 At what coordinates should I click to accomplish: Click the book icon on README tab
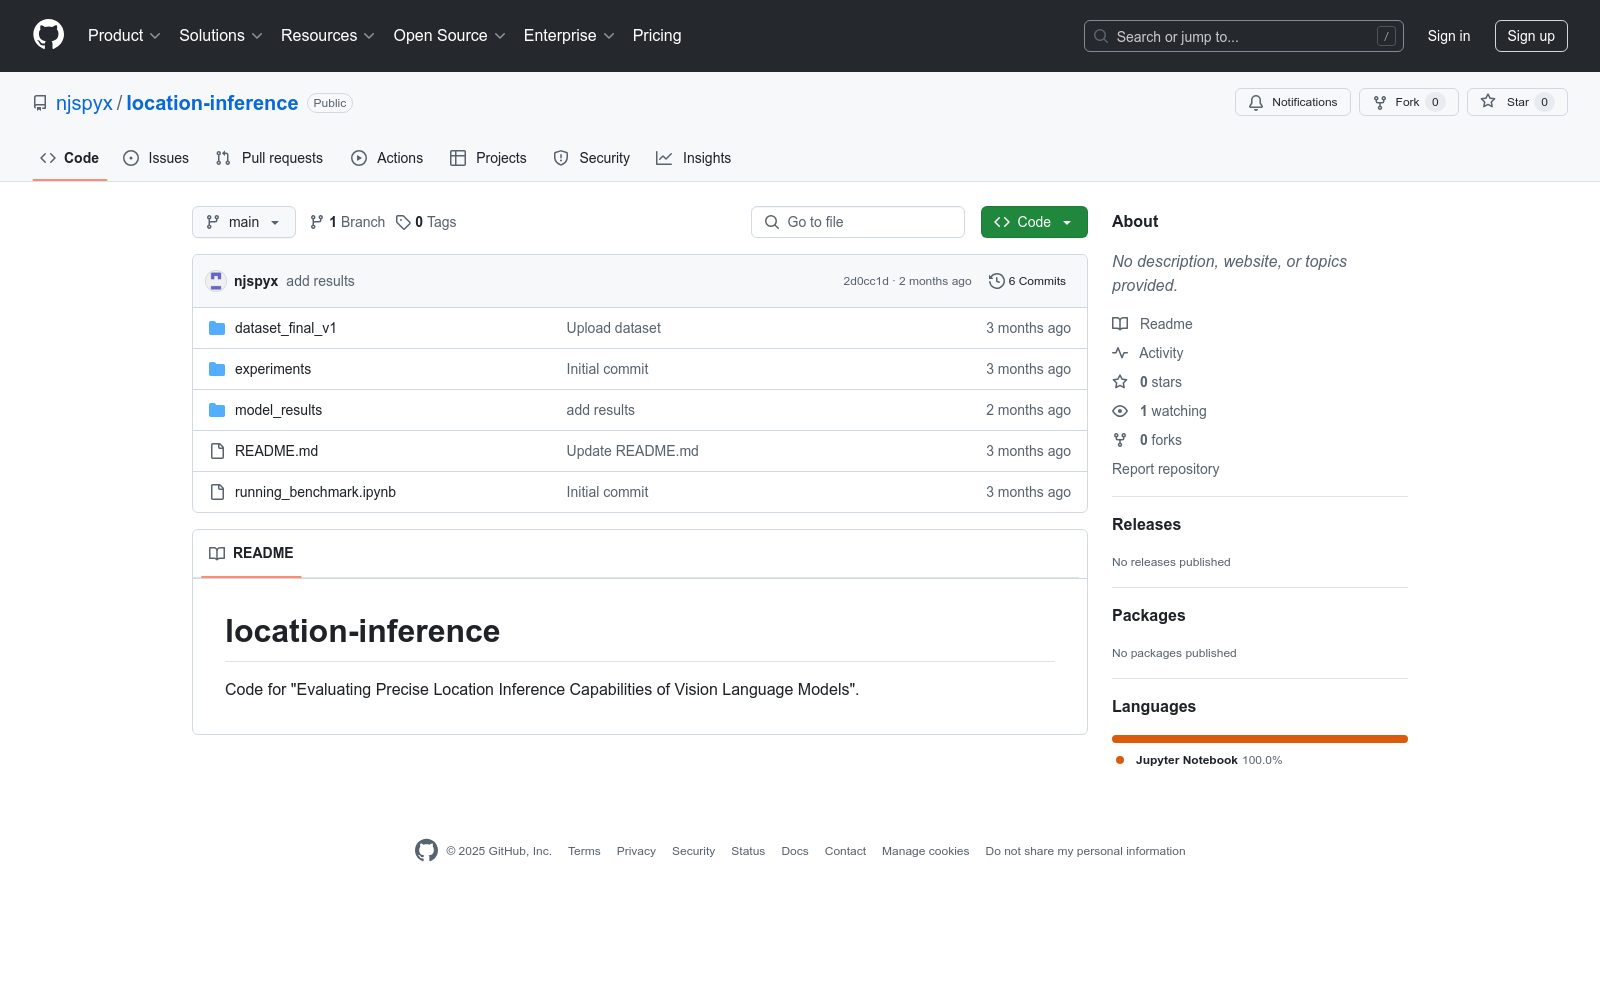point(217,553)
